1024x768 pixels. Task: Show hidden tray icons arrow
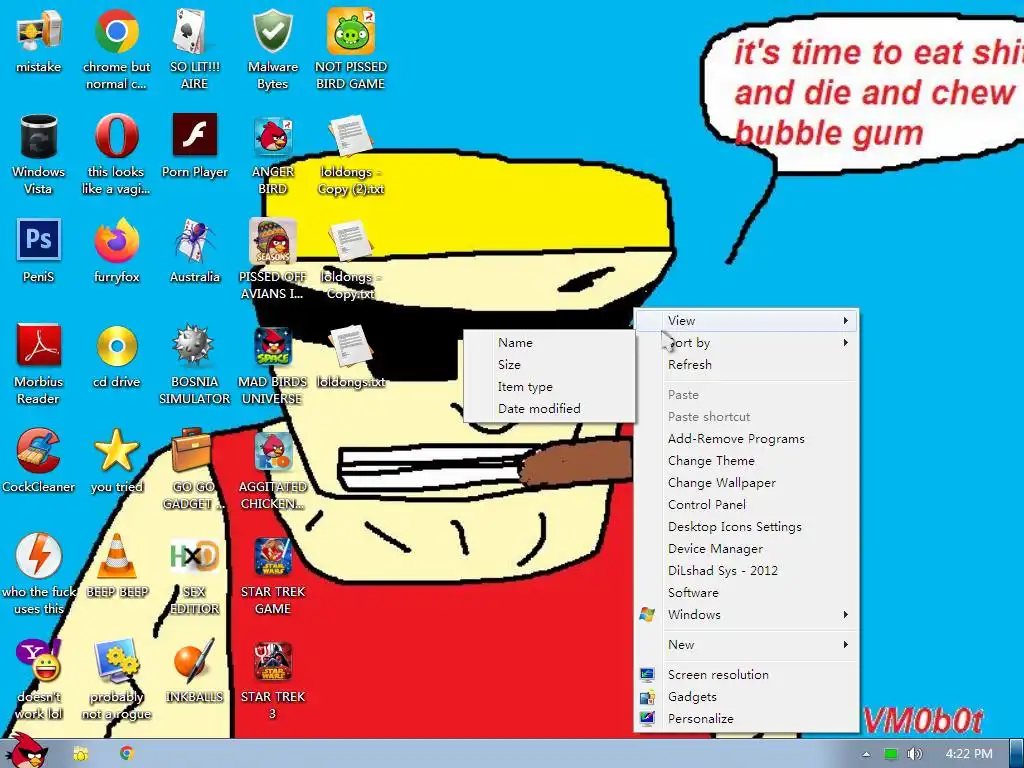tap(866, 754)
